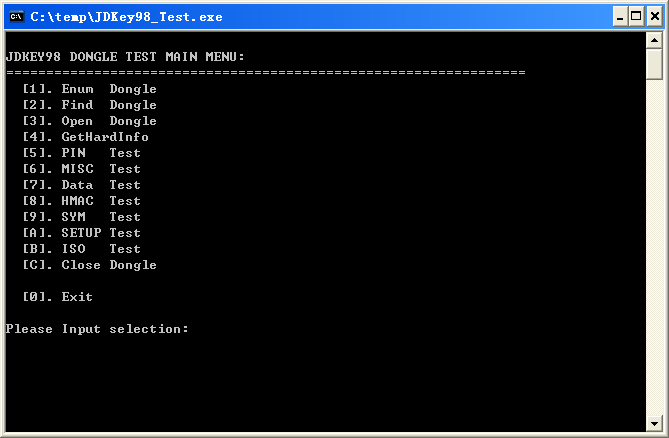Click the PIN Test menu line
Viewport: 669px width, 438px height.
click(x=81, y=153)
